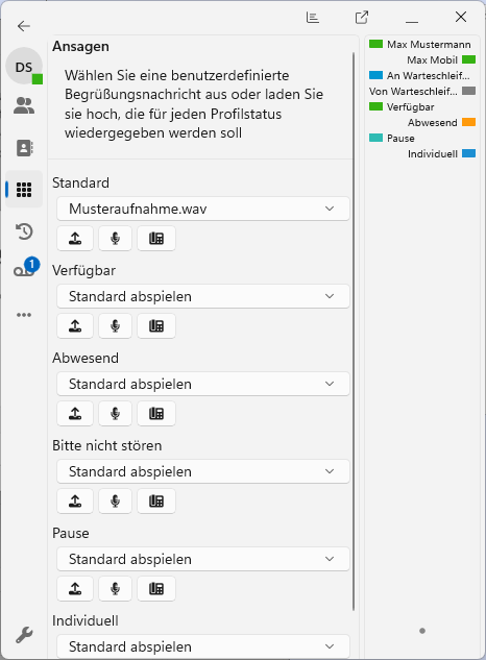The width and height of the screenshot is (486, 660).
Task: Open wrench settings icon
Action: tap(24, 634)
